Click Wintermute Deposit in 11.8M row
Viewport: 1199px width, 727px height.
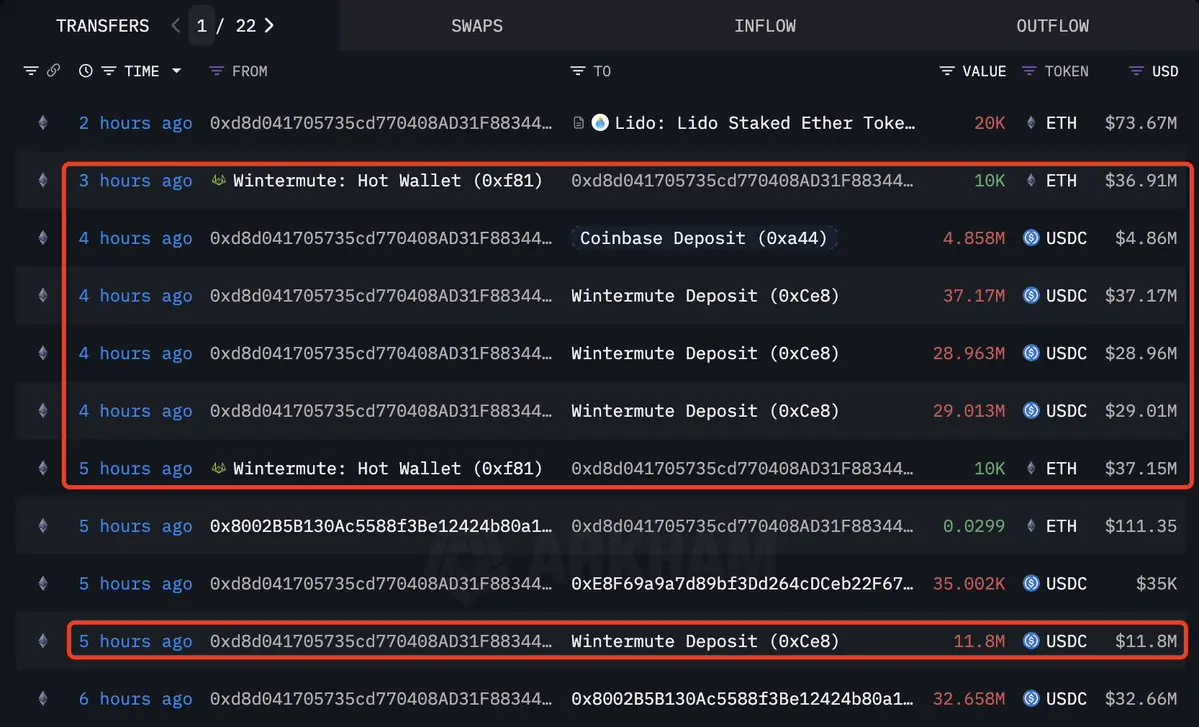pos(705,641)
